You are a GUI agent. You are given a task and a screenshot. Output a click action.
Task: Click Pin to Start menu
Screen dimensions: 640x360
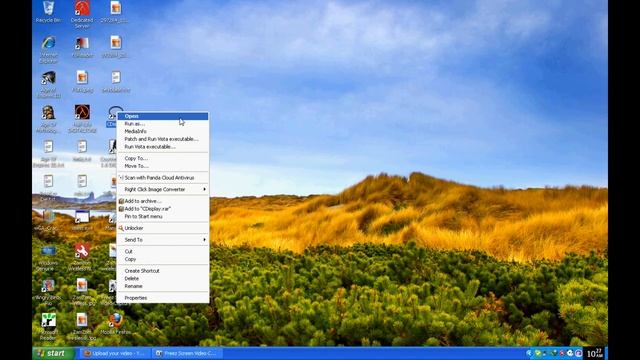tap(163, 216)
